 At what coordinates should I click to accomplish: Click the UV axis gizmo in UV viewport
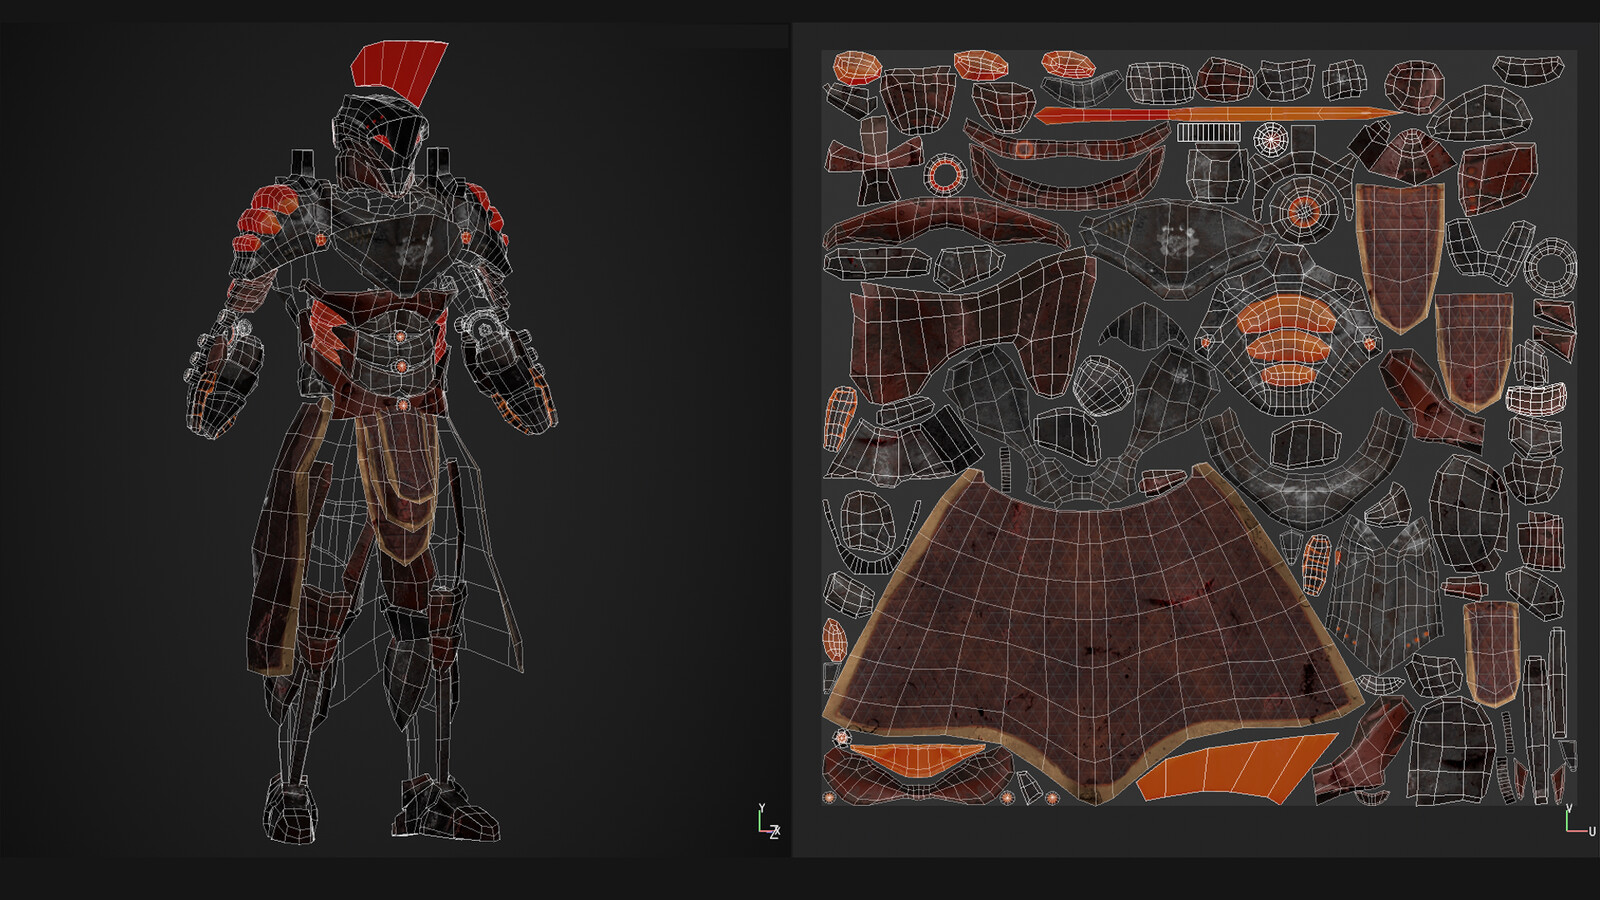tap(1579, 820)
